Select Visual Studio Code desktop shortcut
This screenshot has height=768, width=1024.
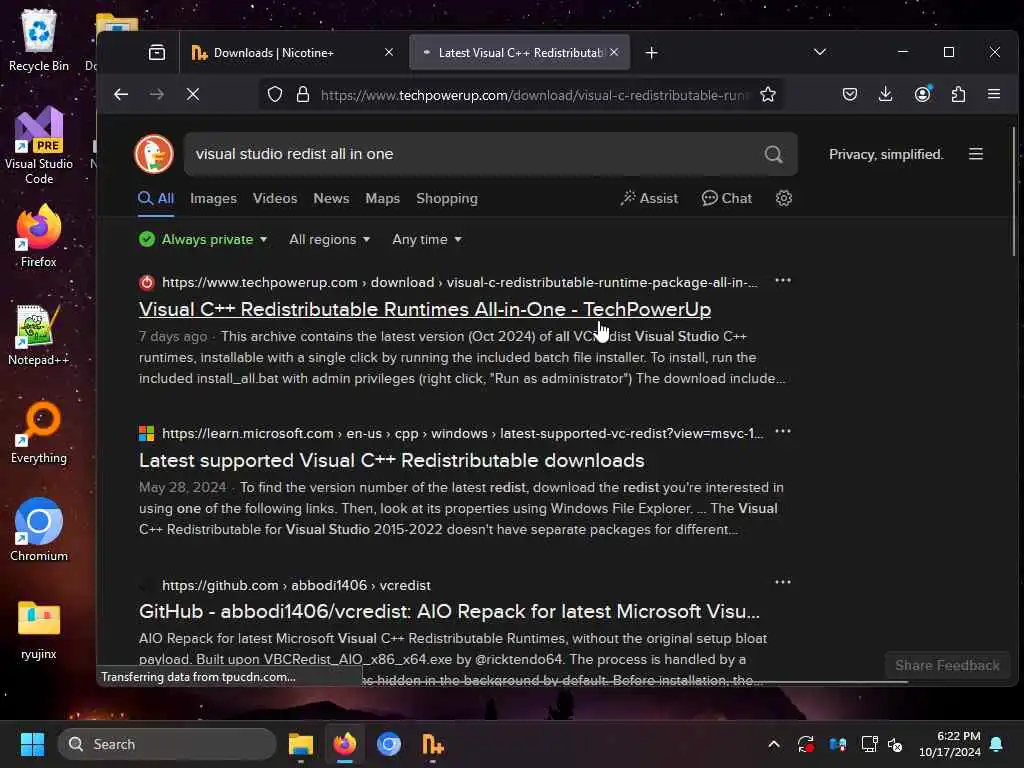(x=39, y=145)
